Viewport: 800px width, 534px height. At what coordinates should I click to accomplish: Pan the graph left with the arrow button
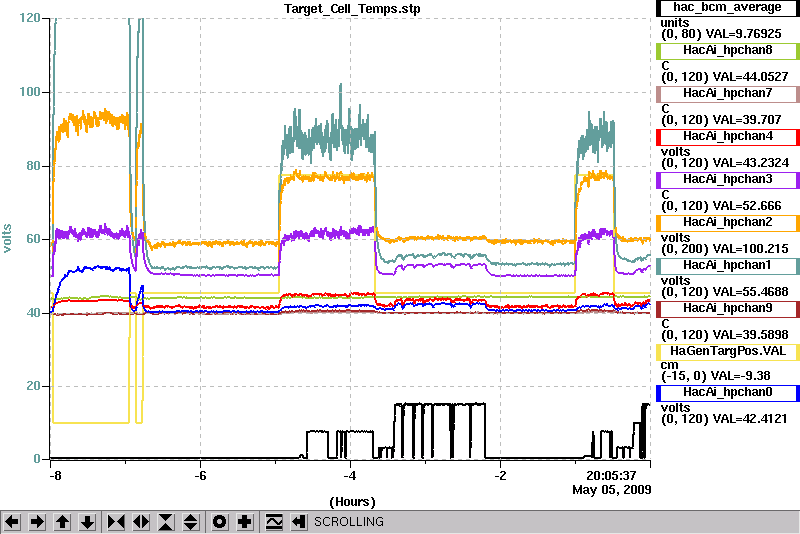pos(12,522)
